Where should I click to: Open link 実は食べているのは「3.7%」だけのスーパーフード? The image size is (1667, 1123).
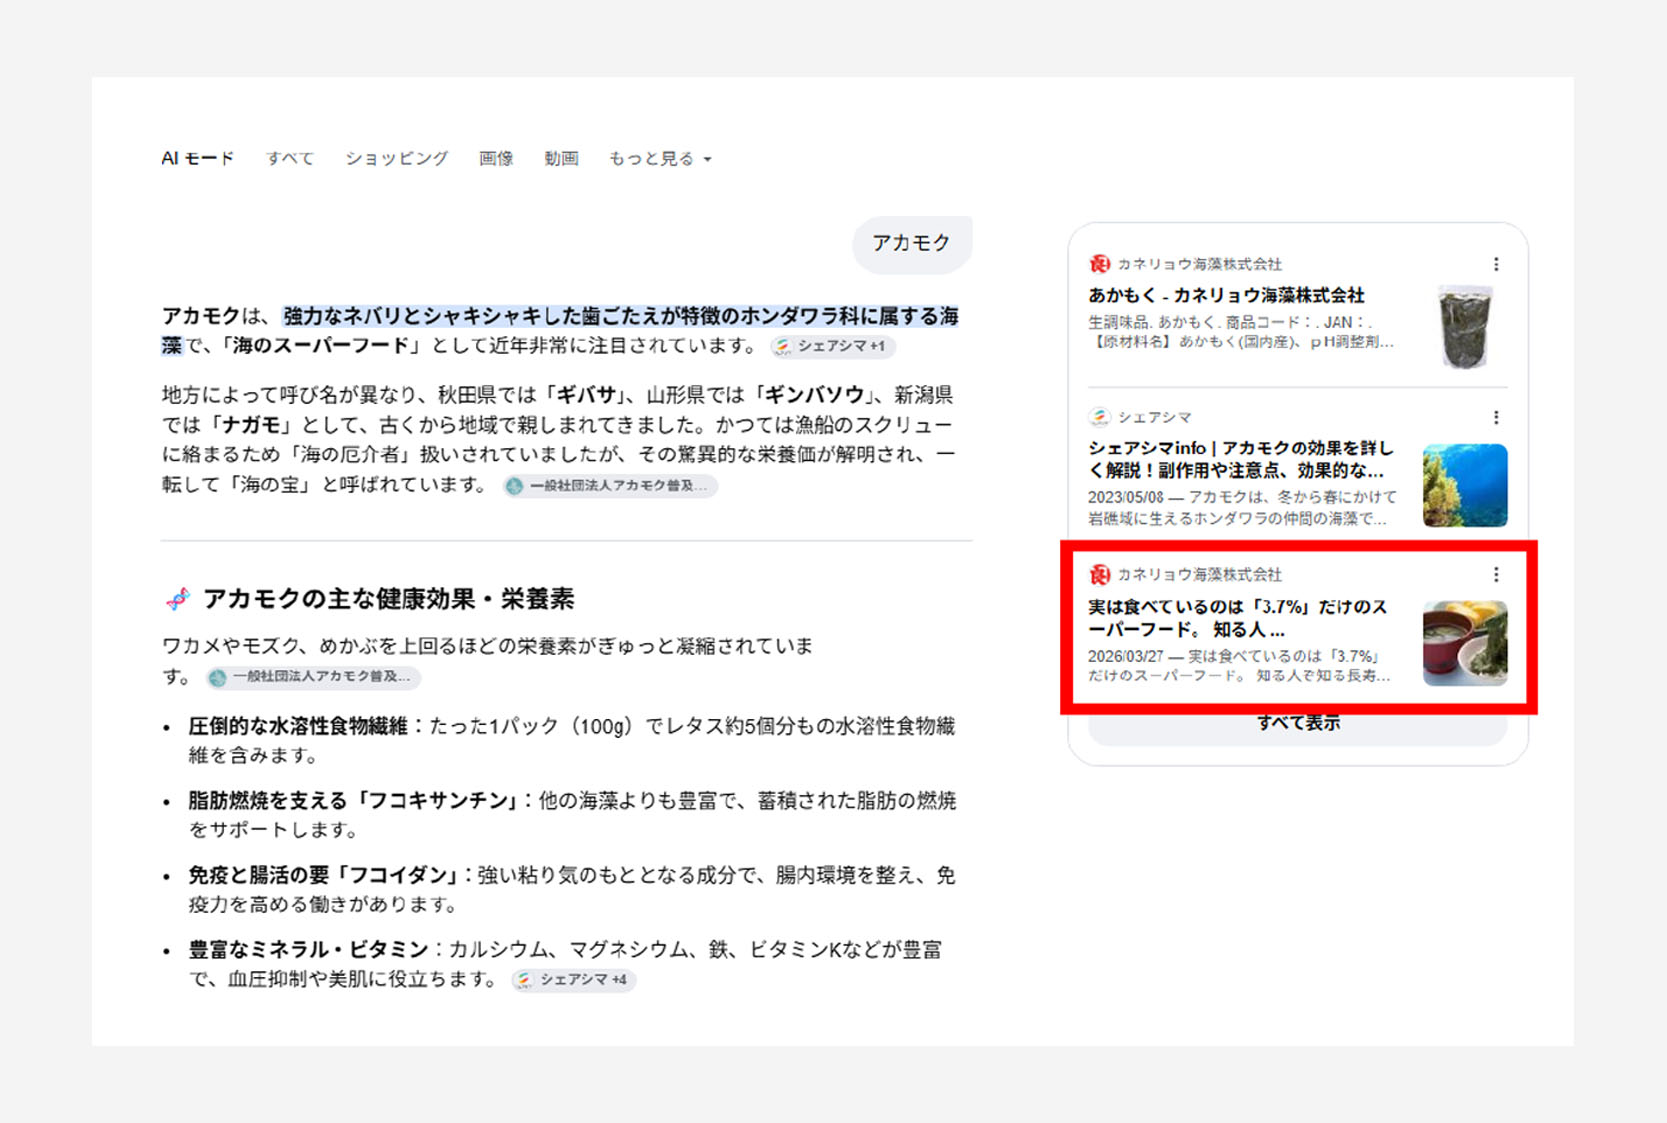coord(1238,618)
